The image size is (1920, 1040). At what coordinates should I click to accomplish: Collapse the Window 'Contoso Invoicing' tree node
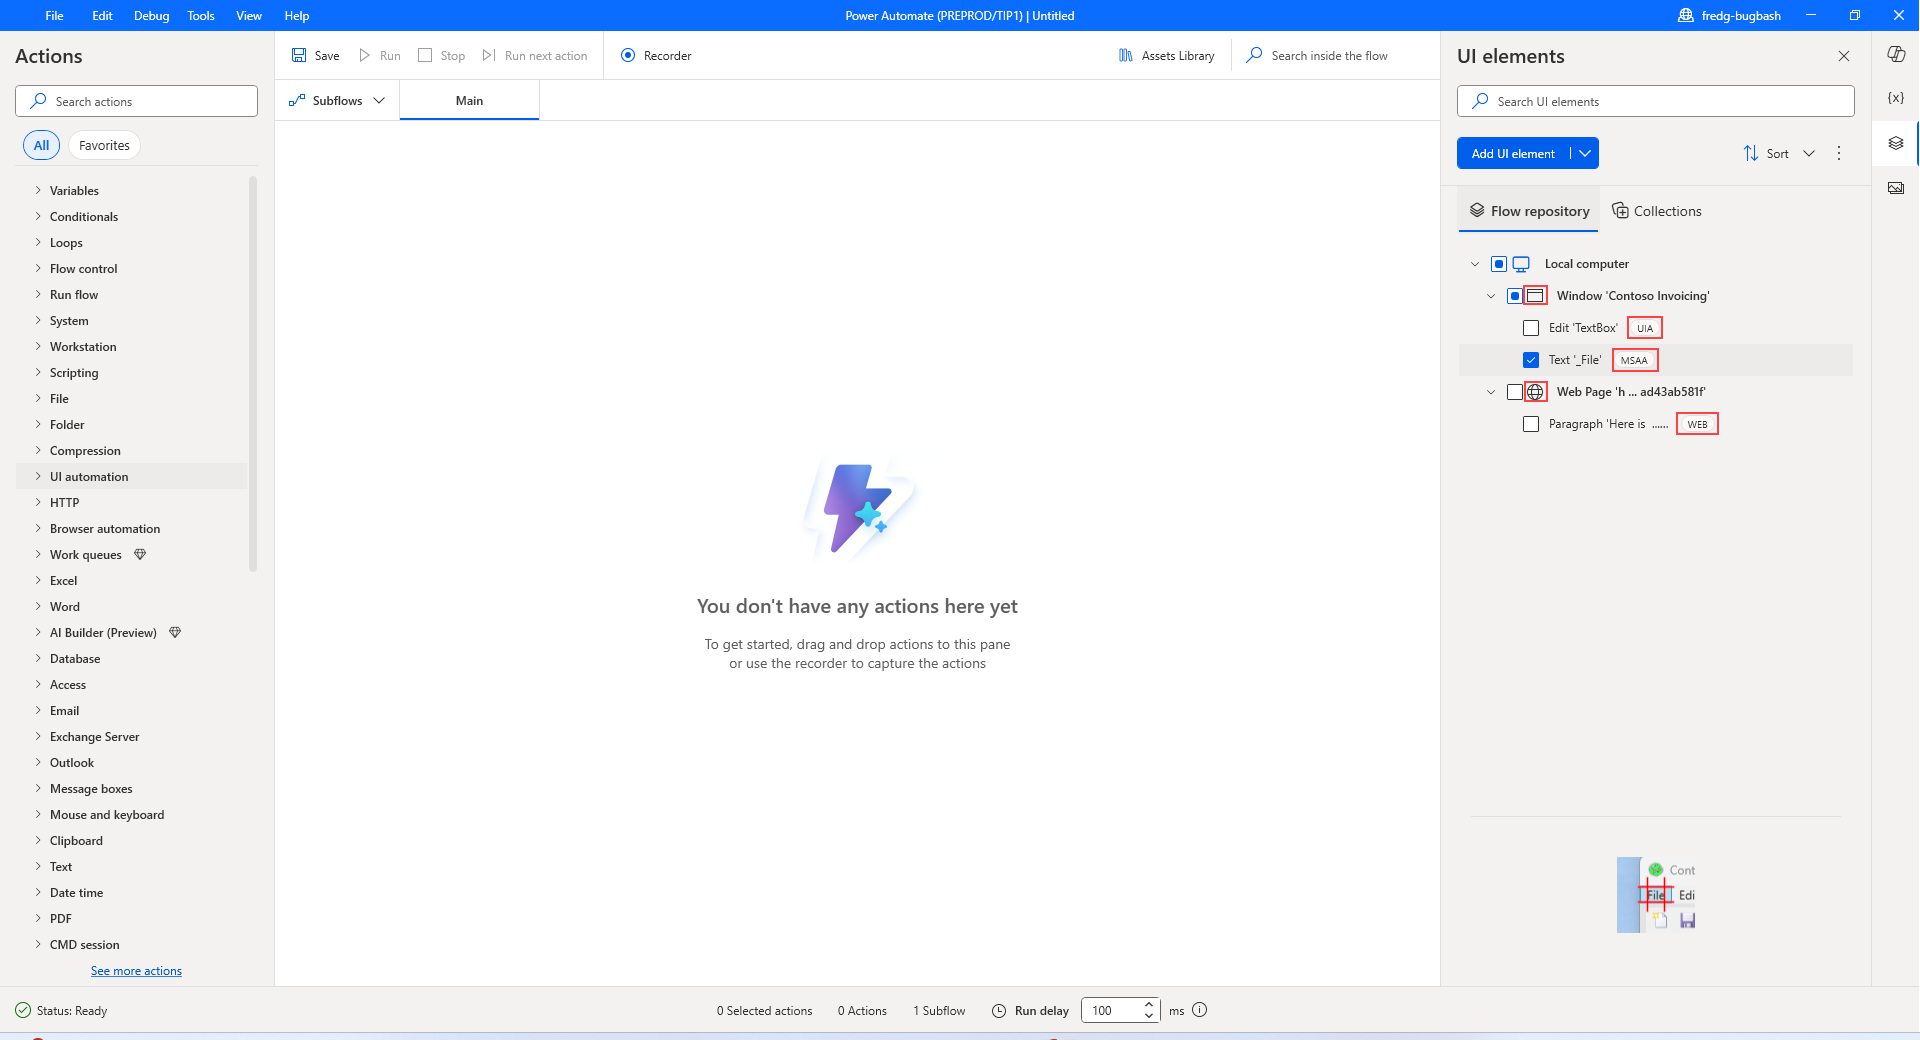pyautogui.click(x=1491, y=295)
